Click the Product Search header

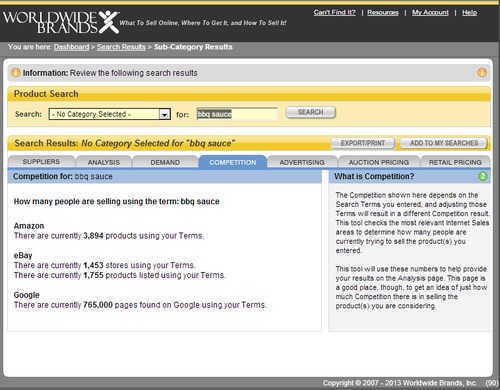[46, 94]
